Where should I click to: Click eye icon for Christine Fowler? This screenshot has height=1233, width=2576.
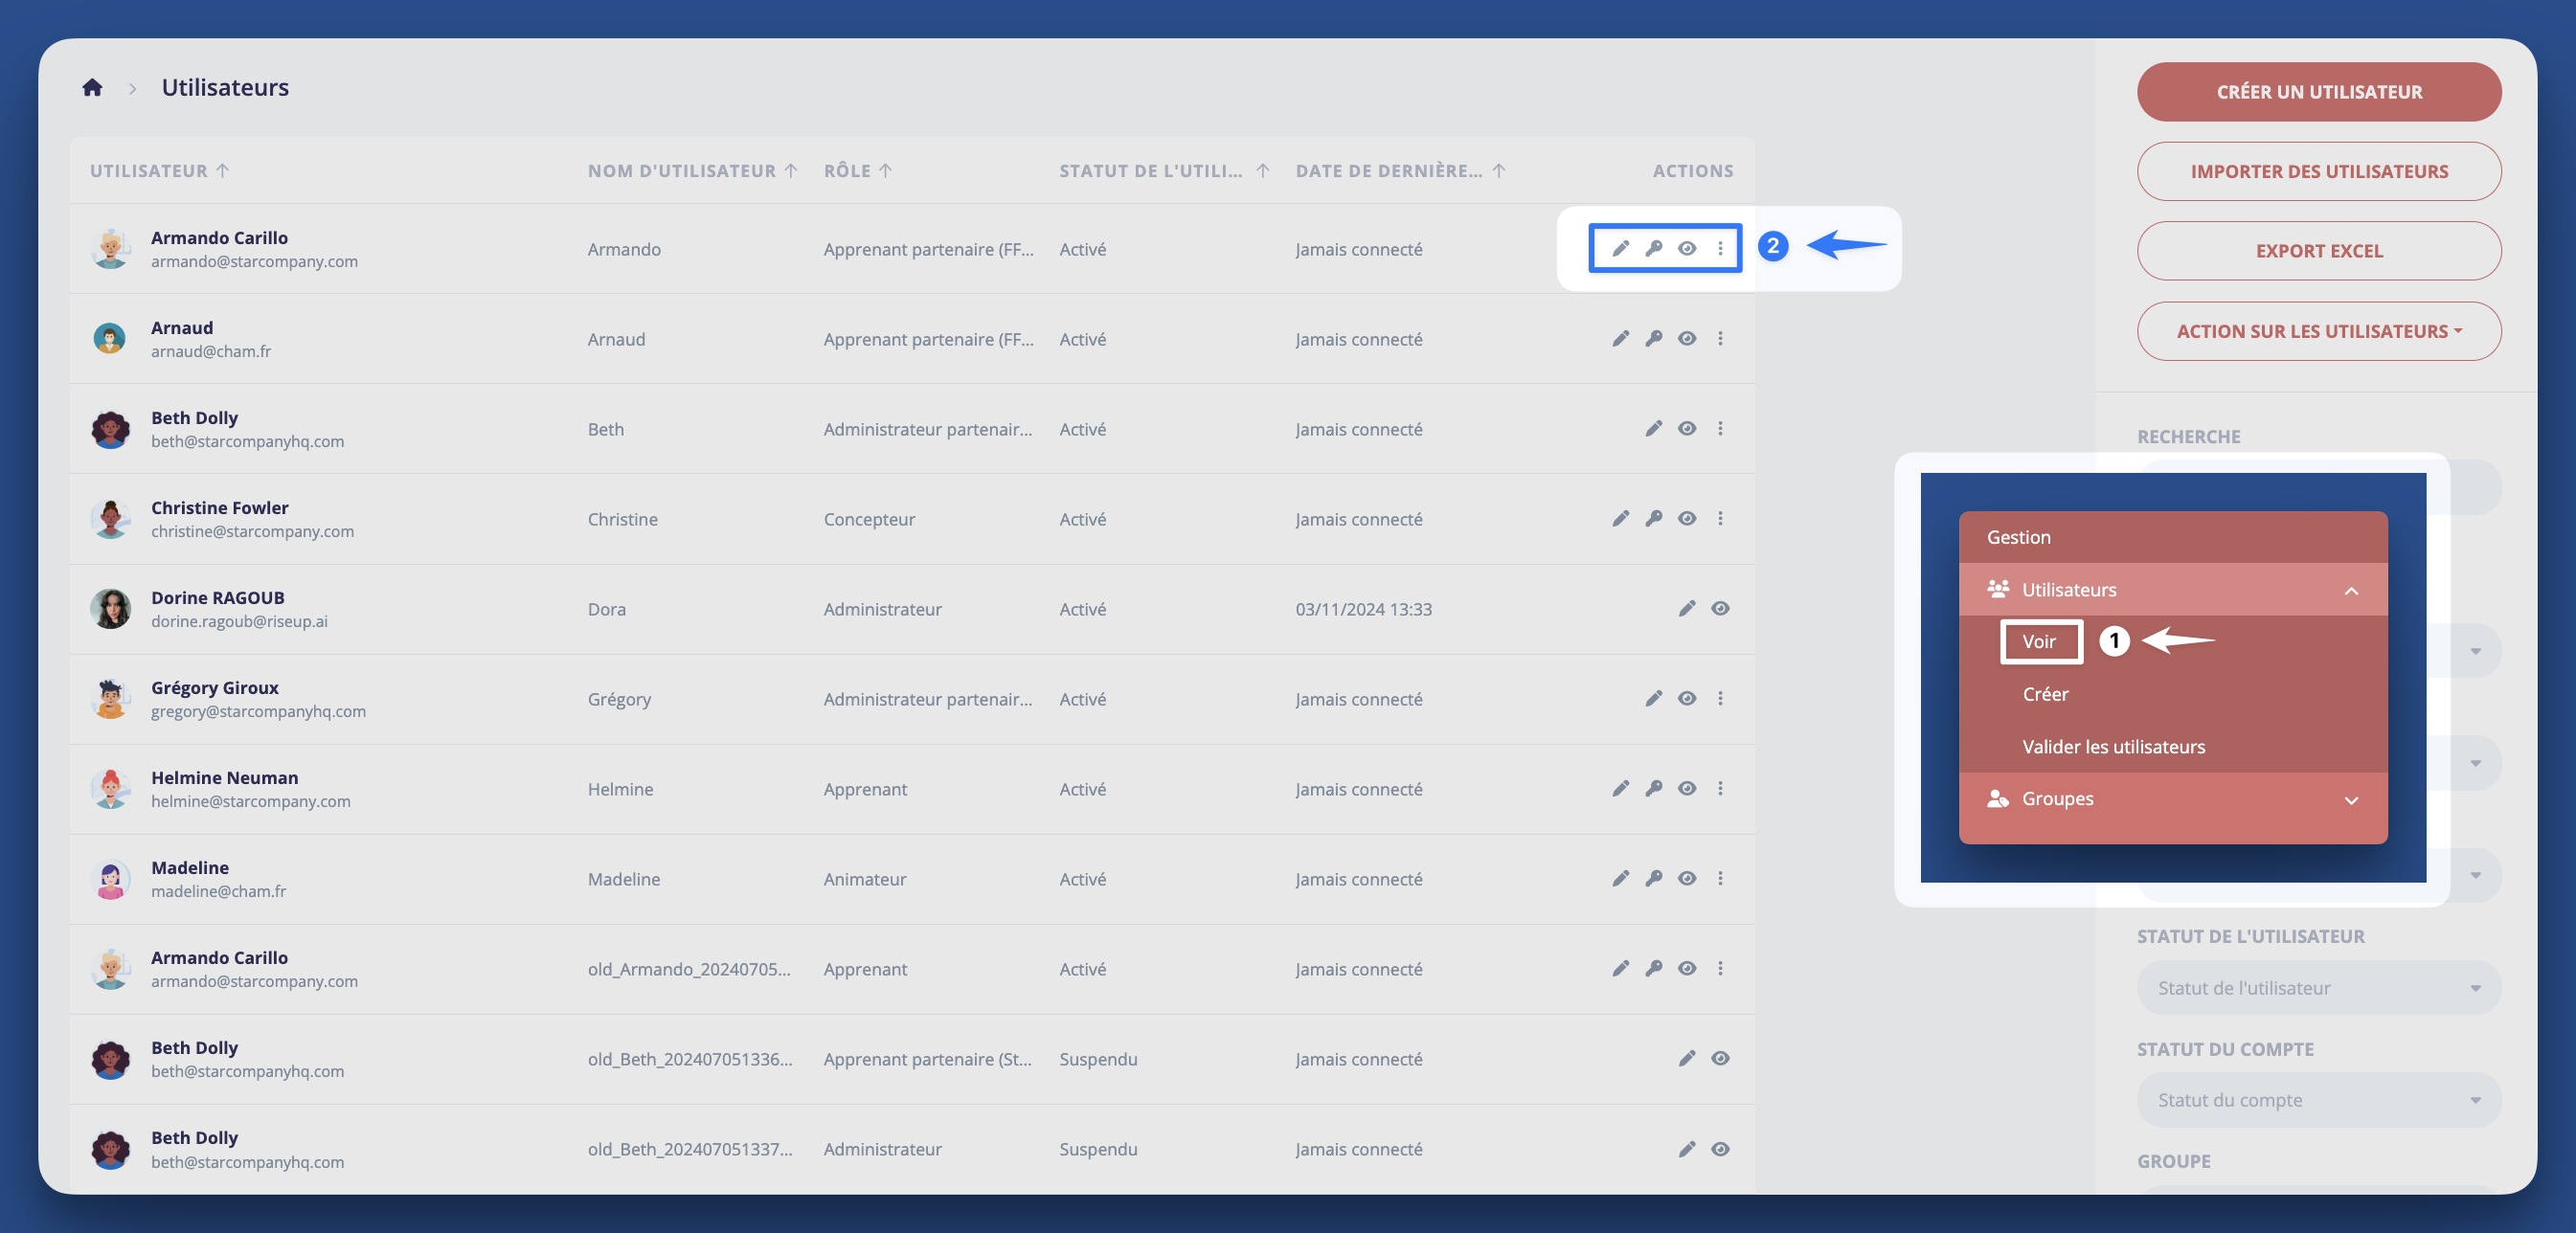pyautogui.click(x=1686, y=519)
